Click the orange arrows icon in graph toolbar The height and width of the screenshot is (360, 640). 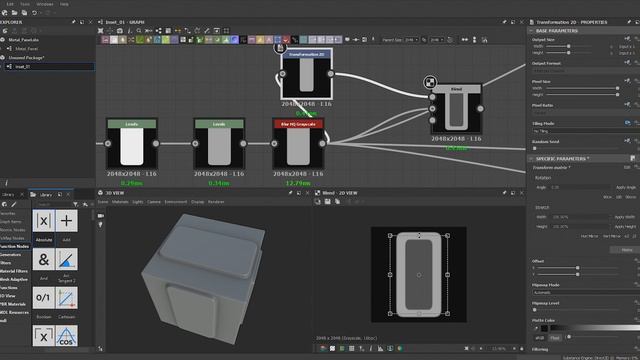coord(178,31)
